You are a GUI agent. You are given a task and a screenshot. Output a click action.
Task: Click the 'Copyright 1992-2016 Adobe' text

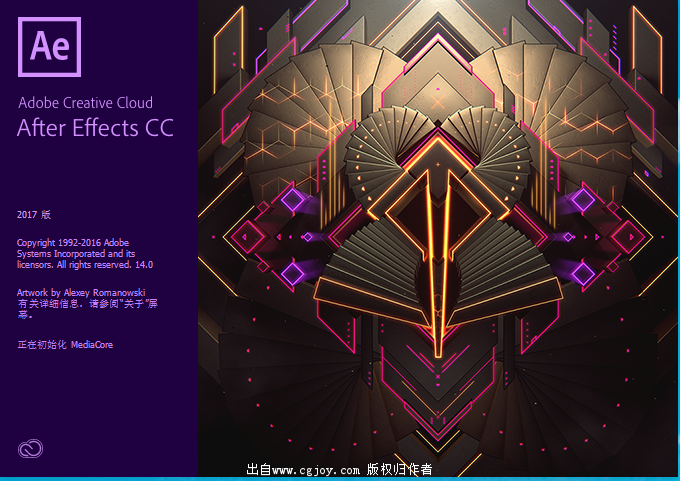pyautogui.click(x=73, y=243)
